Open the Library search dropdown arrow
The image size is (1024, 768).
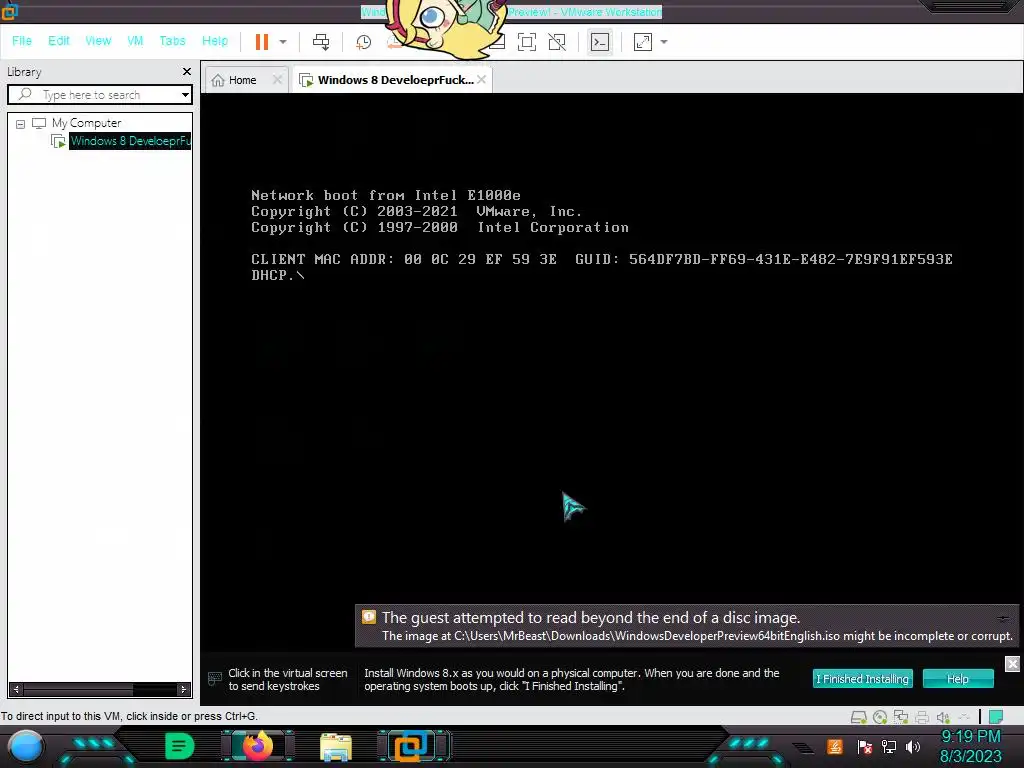pyautogui.click(x=185, y=95)
